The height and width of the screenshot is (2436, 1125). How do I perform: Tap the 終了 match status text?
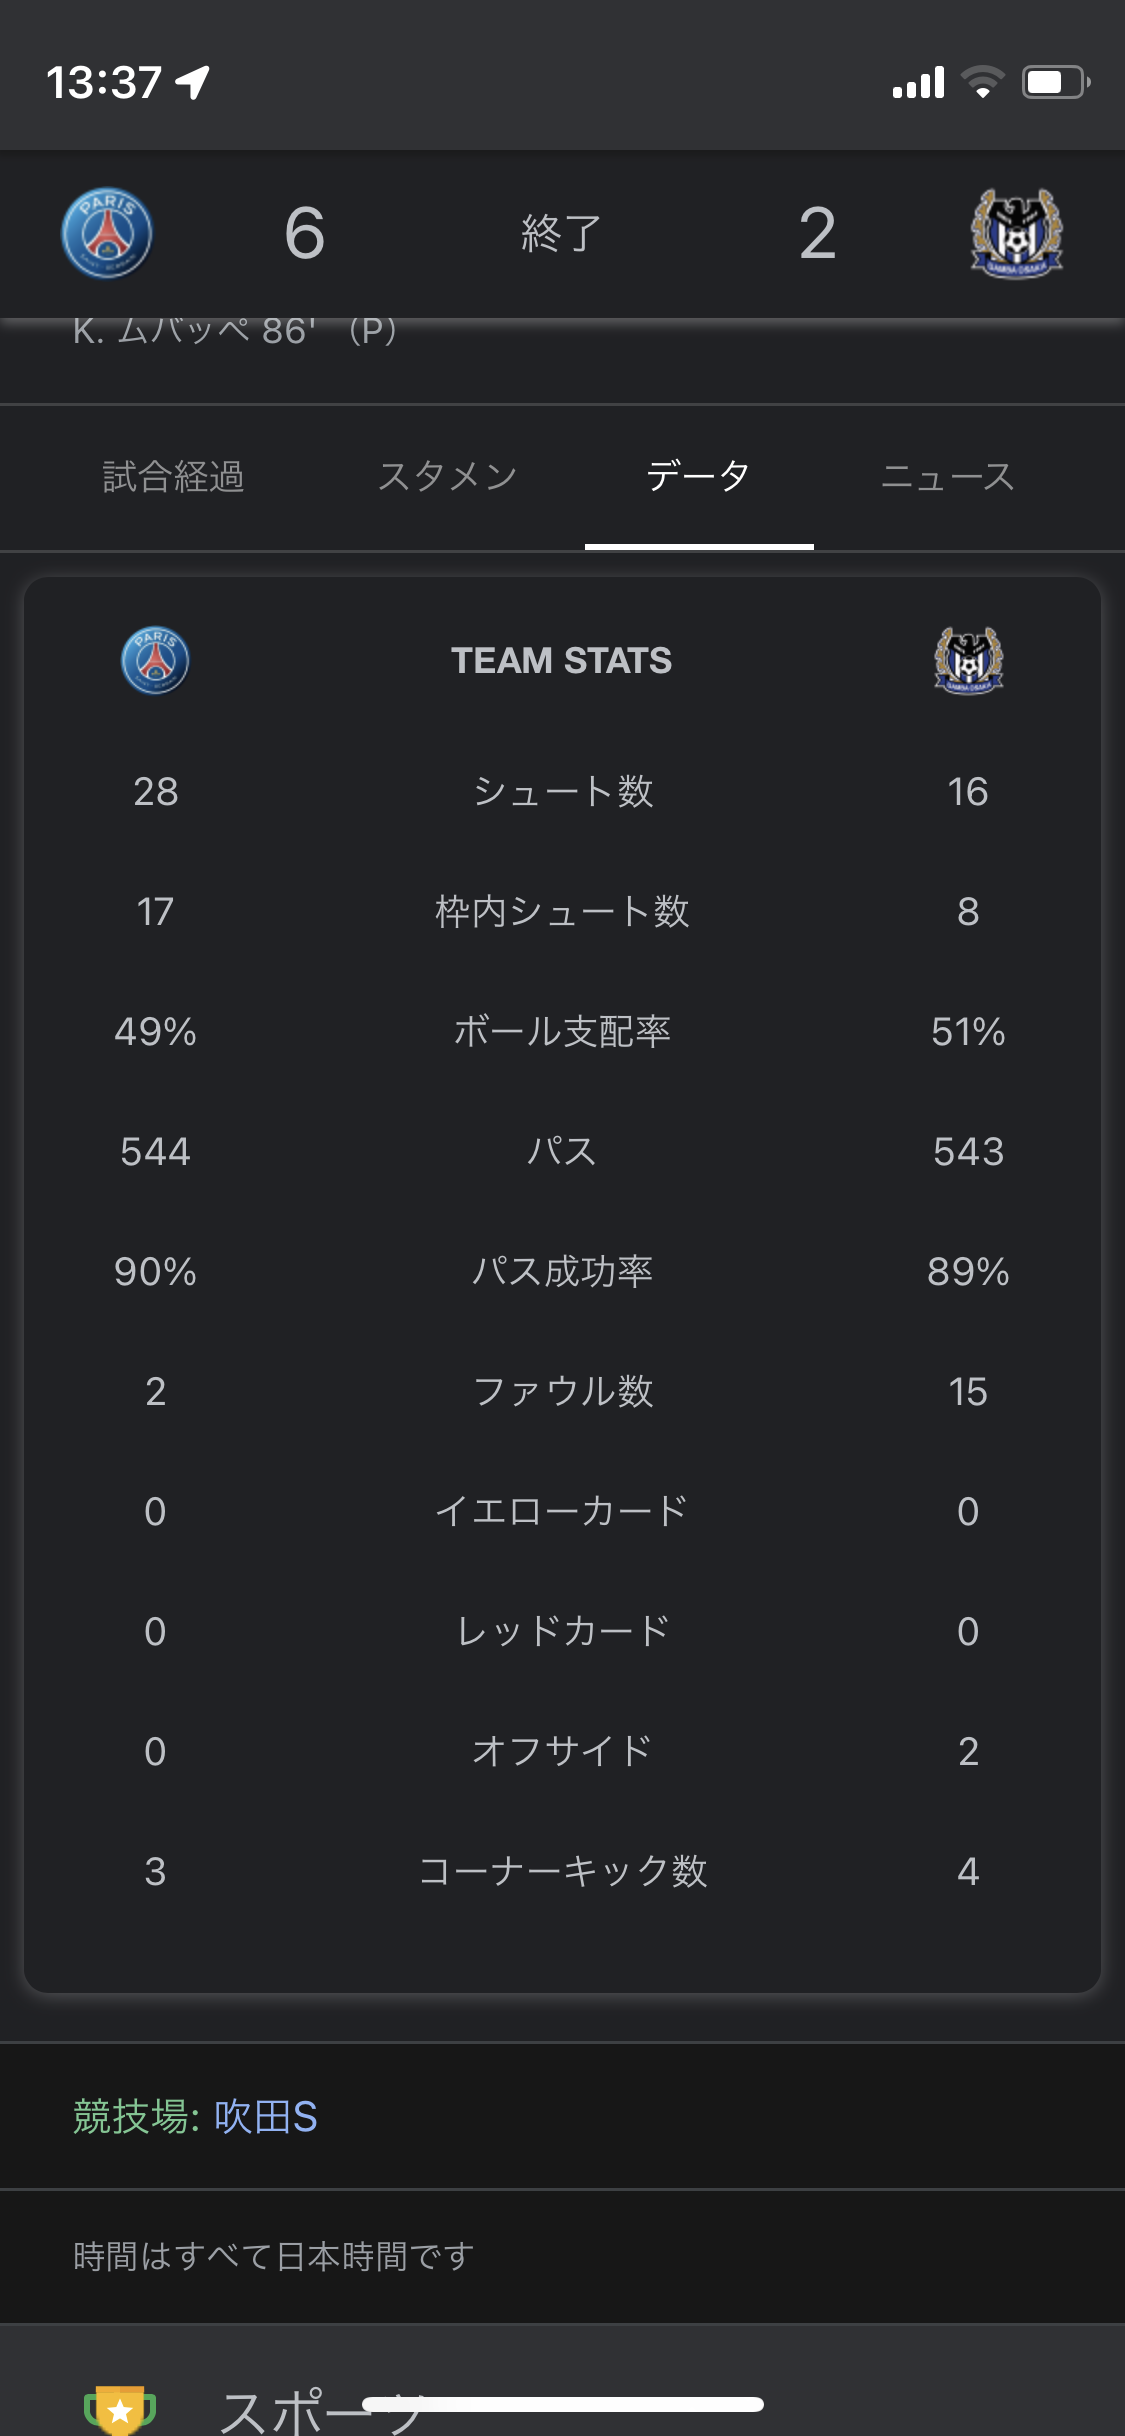pyautogui.click(x=561, y=234)
